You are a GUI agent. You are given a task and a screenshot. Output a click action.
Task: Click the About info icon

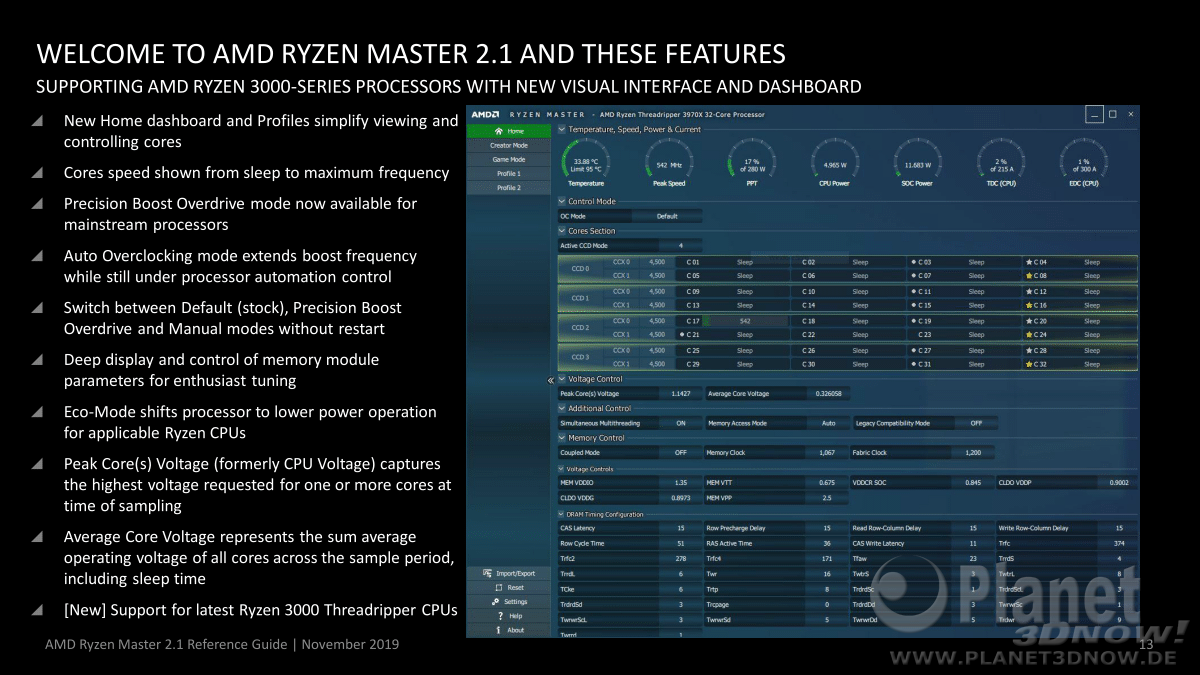pos(500,630)
